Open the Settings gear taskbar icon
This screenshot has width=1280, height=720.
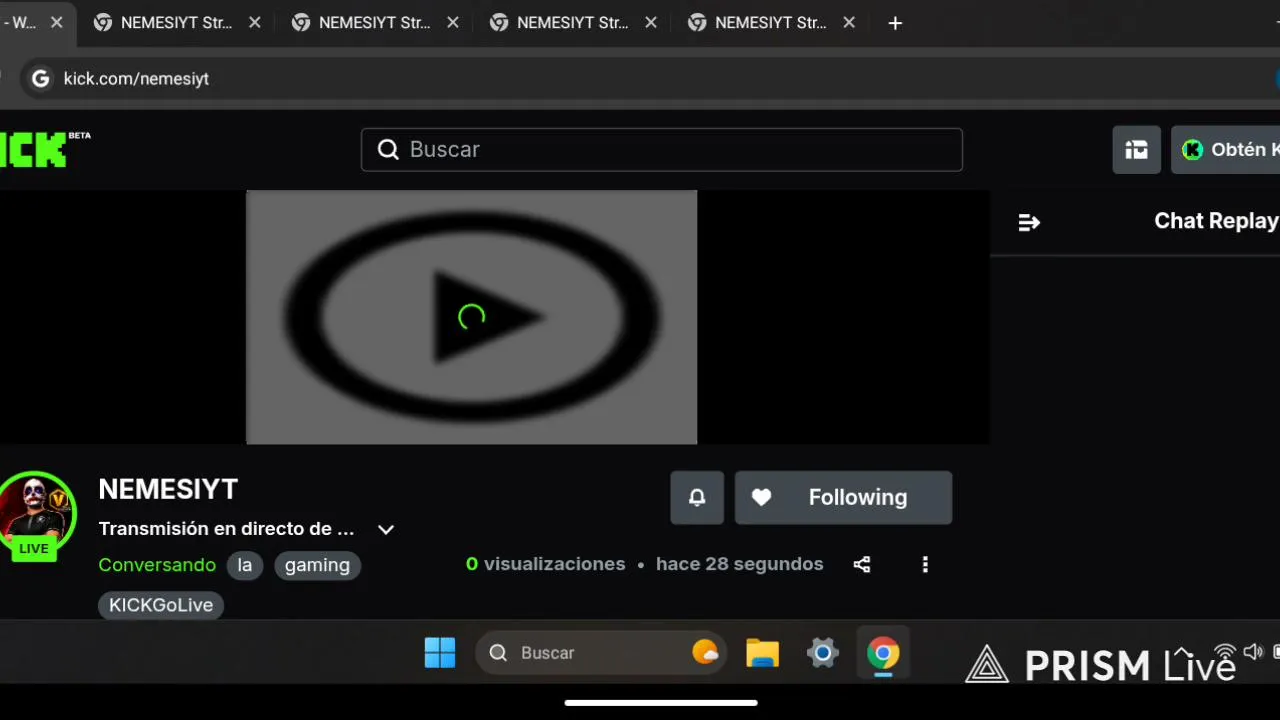tap(822, 653)
